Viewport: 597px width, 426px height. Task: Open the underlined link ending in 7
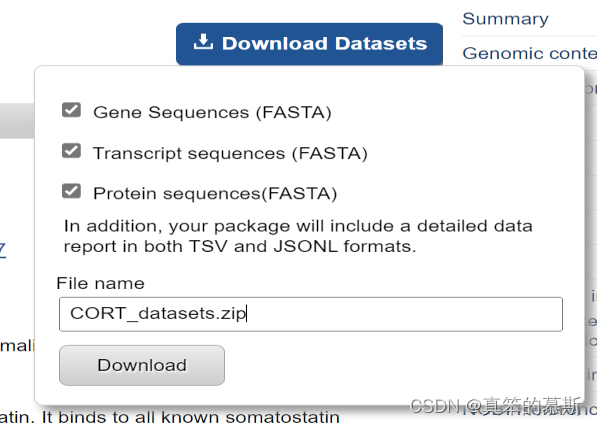pyautogui.click(x=3, y=250)
